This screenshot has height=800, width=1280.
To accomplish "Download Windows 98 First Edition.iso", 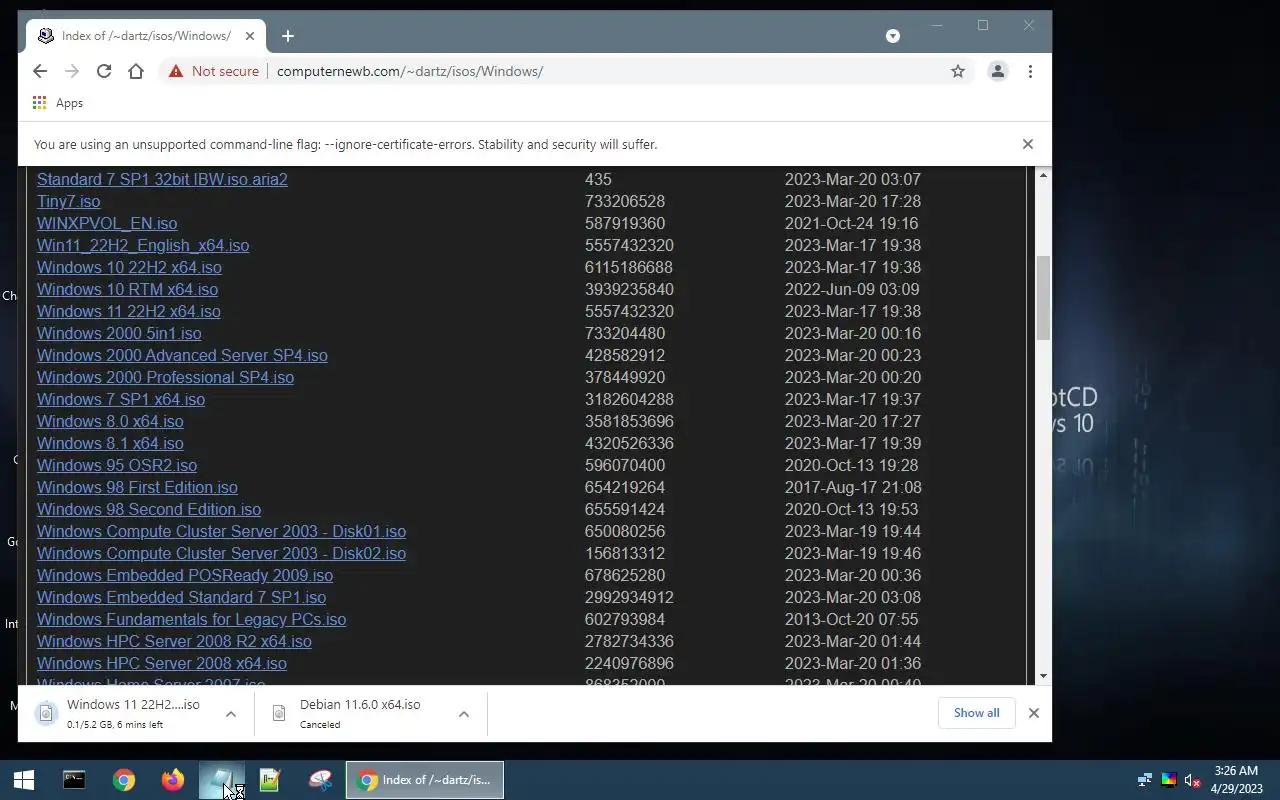I will [137, 487].
